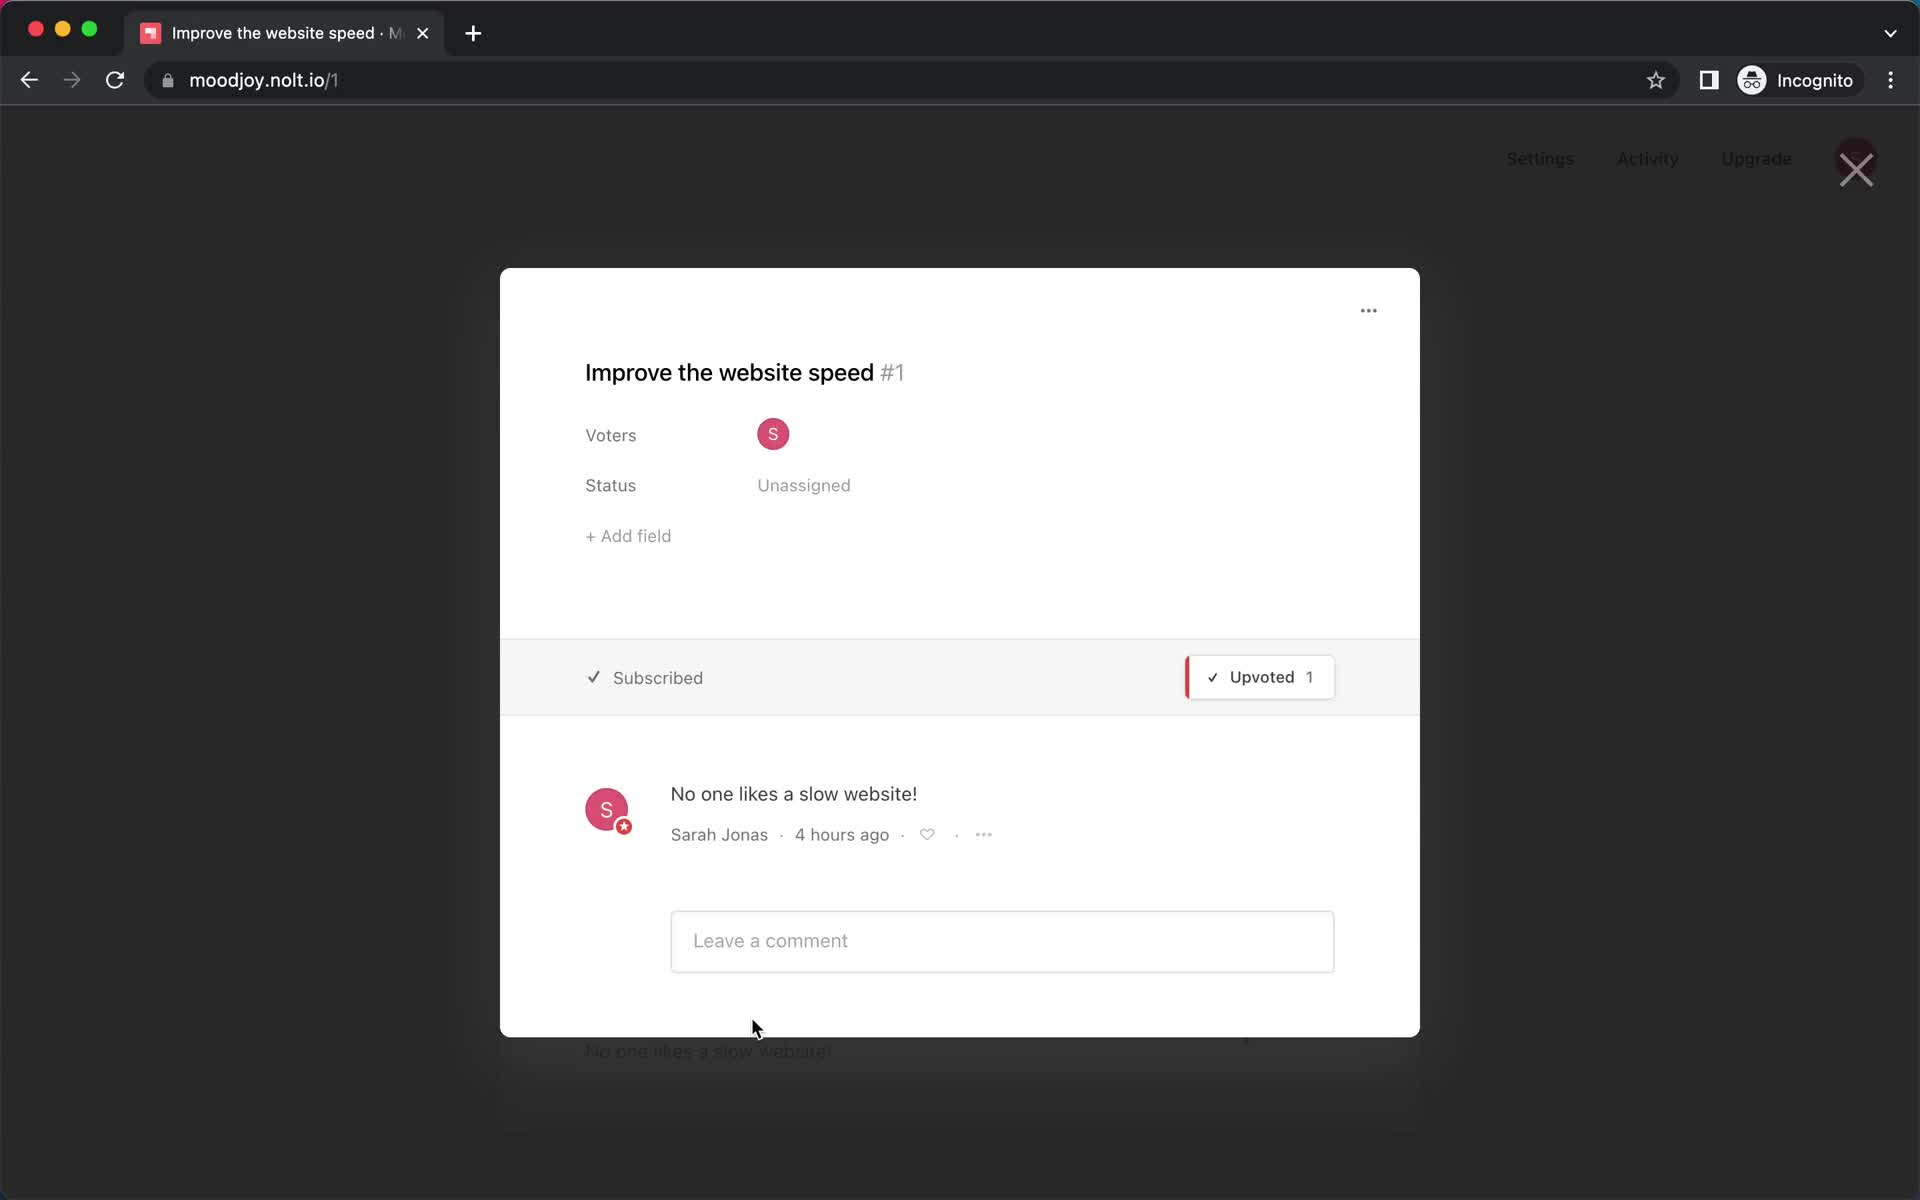1920x1200 pixels.
Task: Expand the Add field option
Action: (628, 536)
